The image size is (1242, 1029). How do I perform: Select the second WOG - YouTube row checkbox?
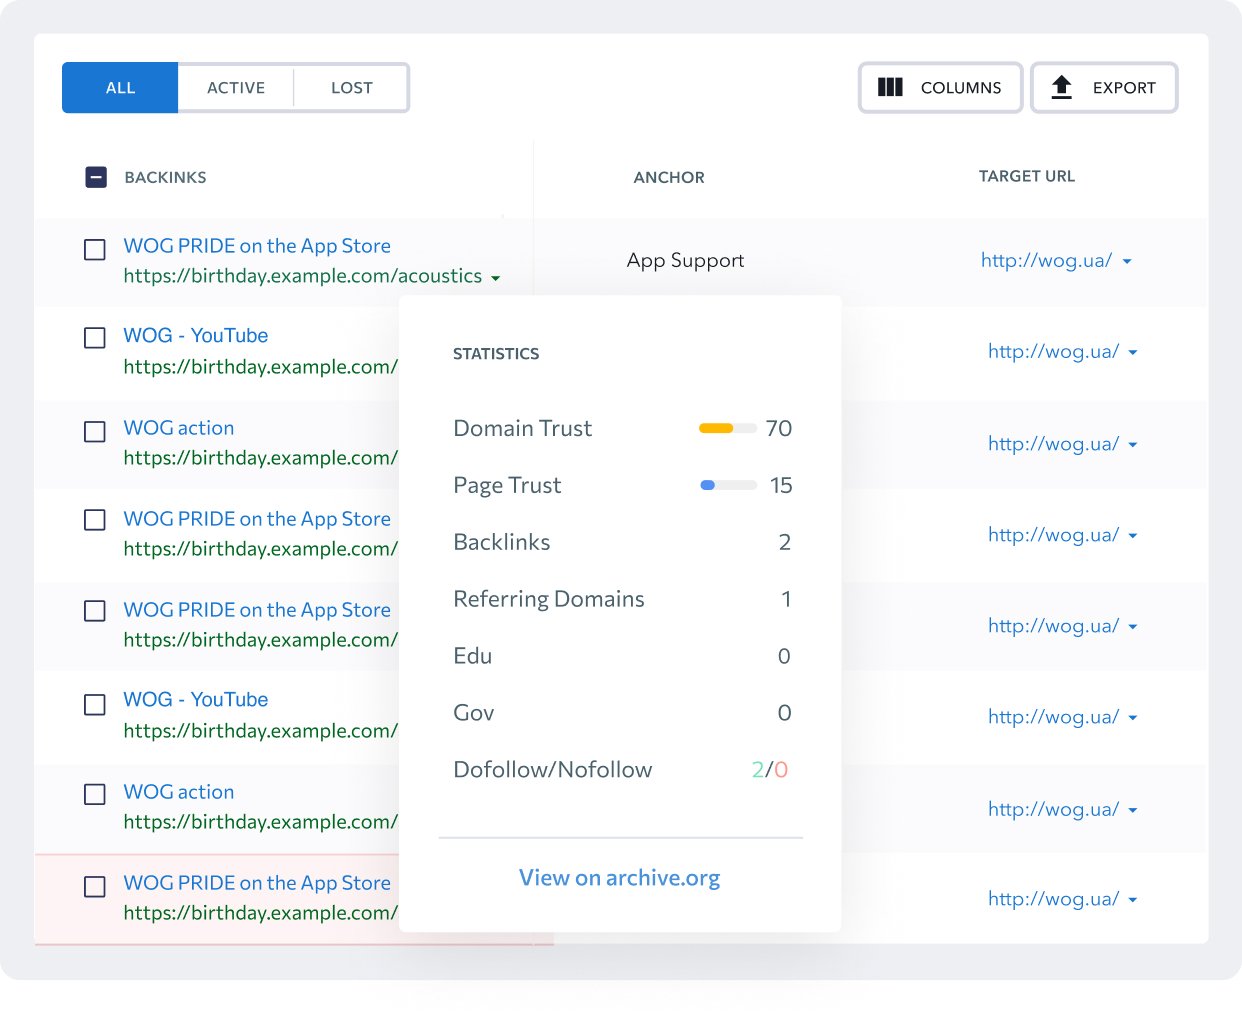(95, 705)
